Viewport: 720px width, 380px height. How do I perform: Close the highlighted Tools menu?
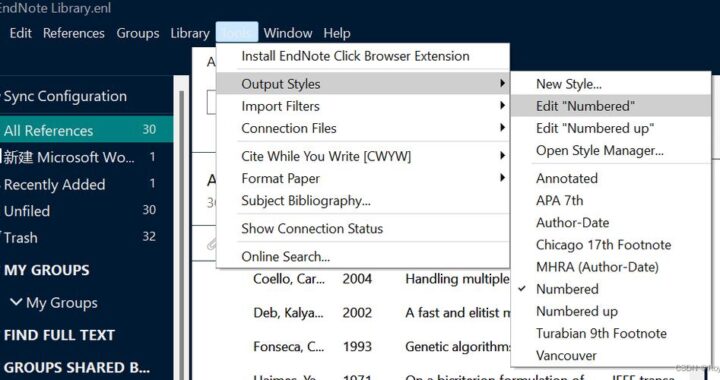point(237,33)
